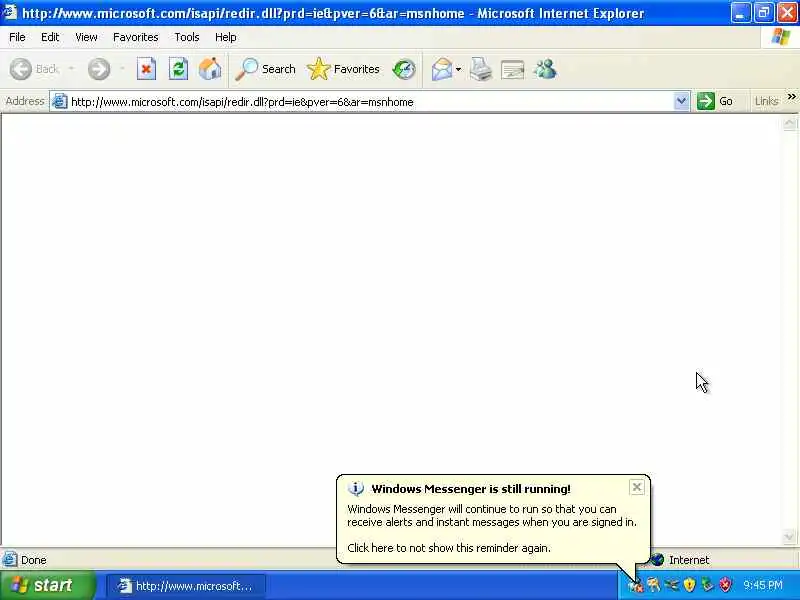
Task: Expand the Mail button dropdown arrow
Action: point(458,69)
